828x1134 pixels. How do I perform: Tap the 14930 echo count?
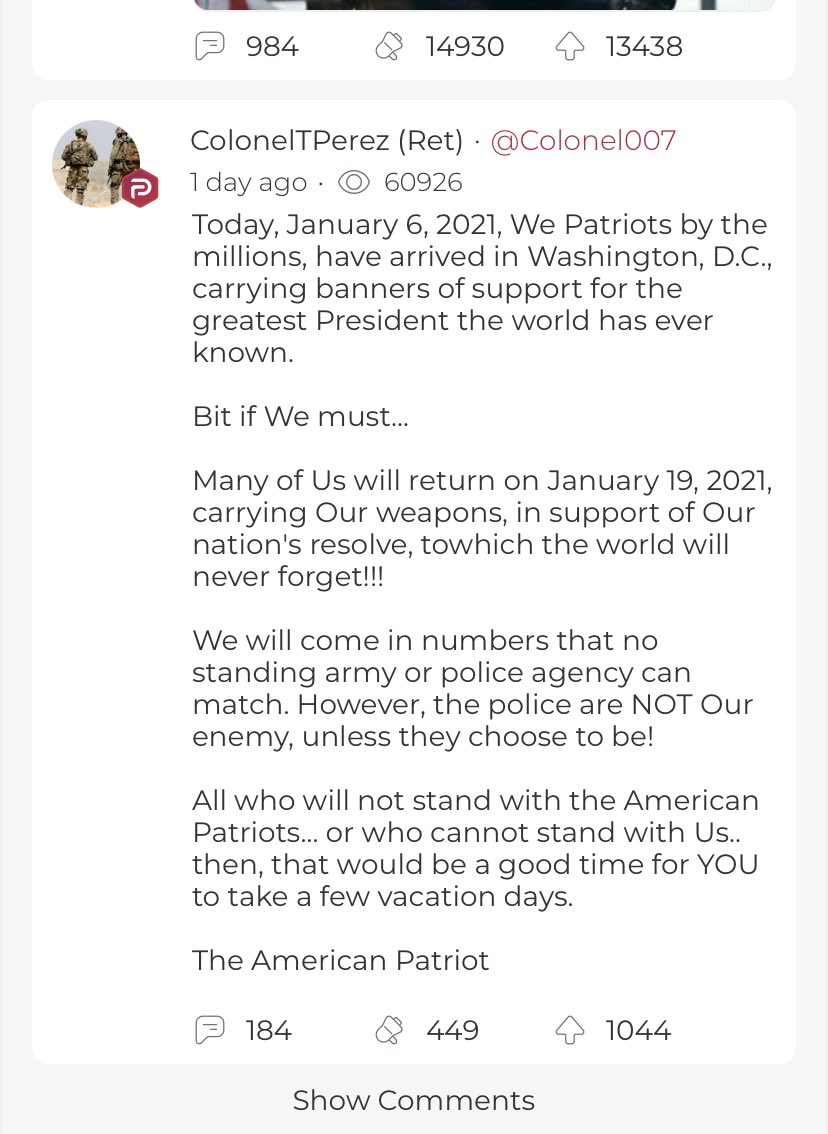click(x=464, y=47)
